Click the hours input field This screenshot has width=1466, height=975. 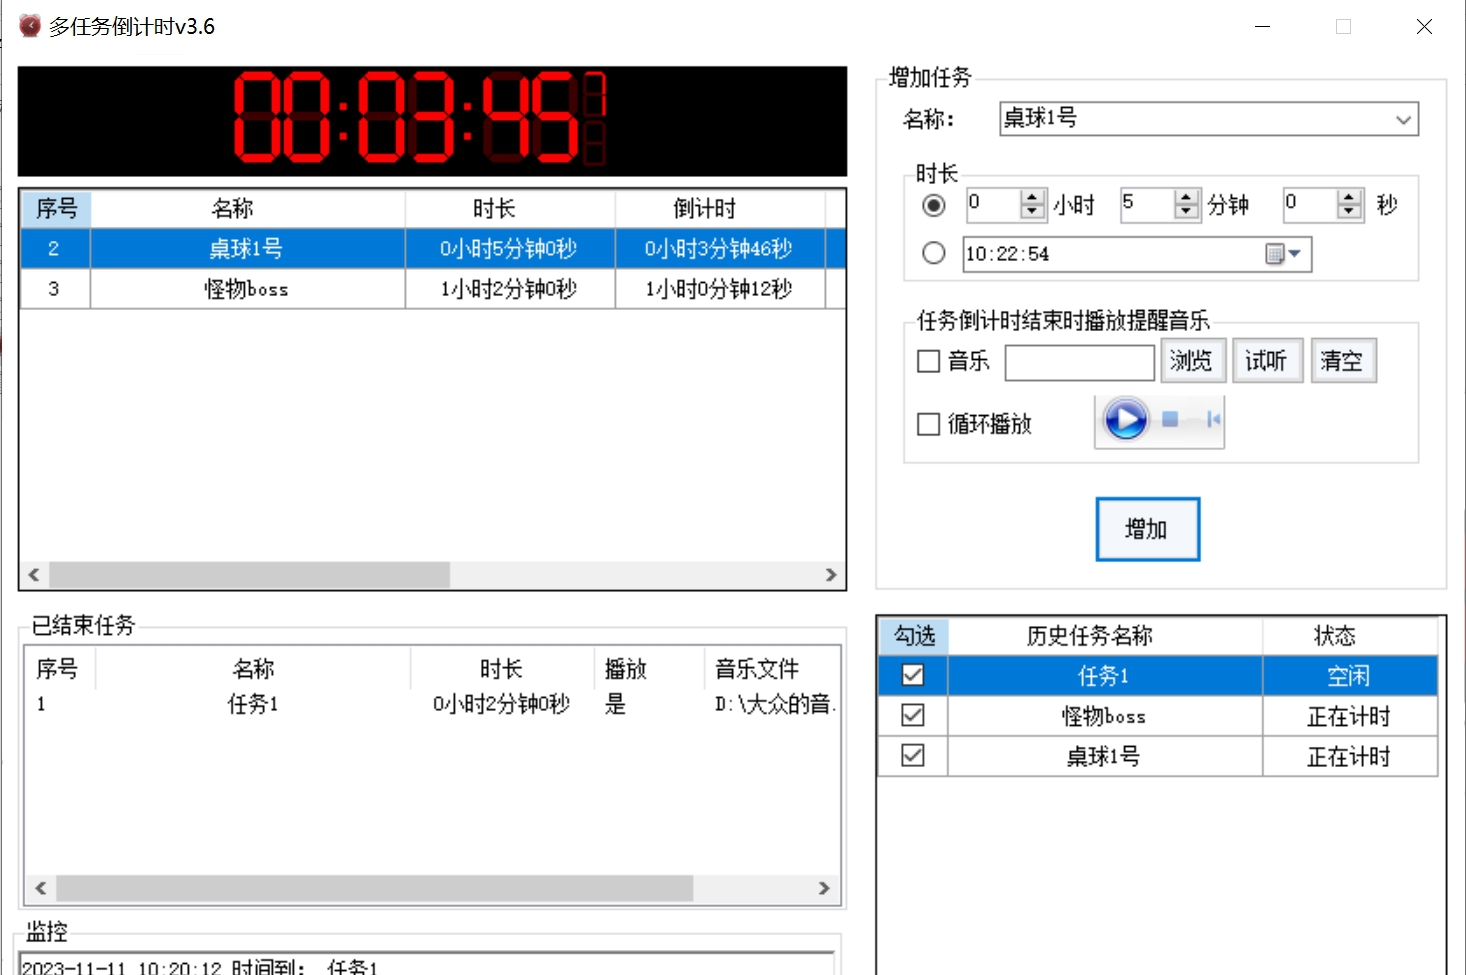993,205
